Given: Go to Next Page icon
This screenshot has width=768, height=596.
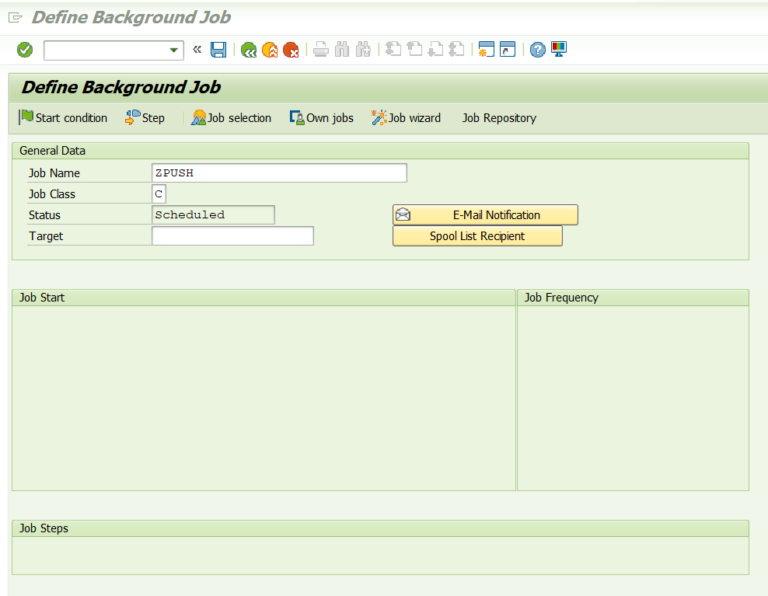Looking at the screenshot, I should pos(435,49).
